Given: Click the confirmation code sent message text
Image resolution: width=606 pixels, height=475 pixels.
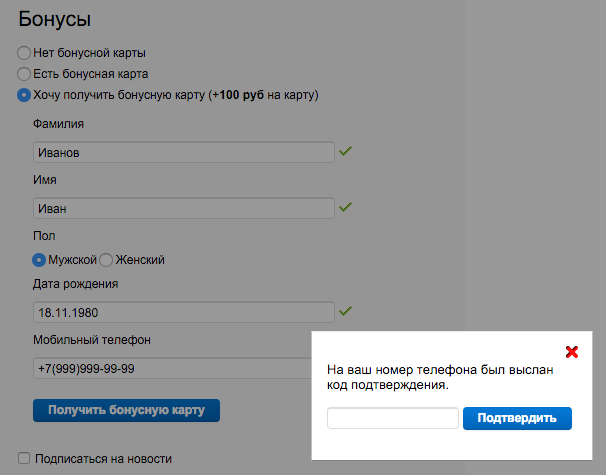Looking at the screenshot, I should (x=439, y=377).
